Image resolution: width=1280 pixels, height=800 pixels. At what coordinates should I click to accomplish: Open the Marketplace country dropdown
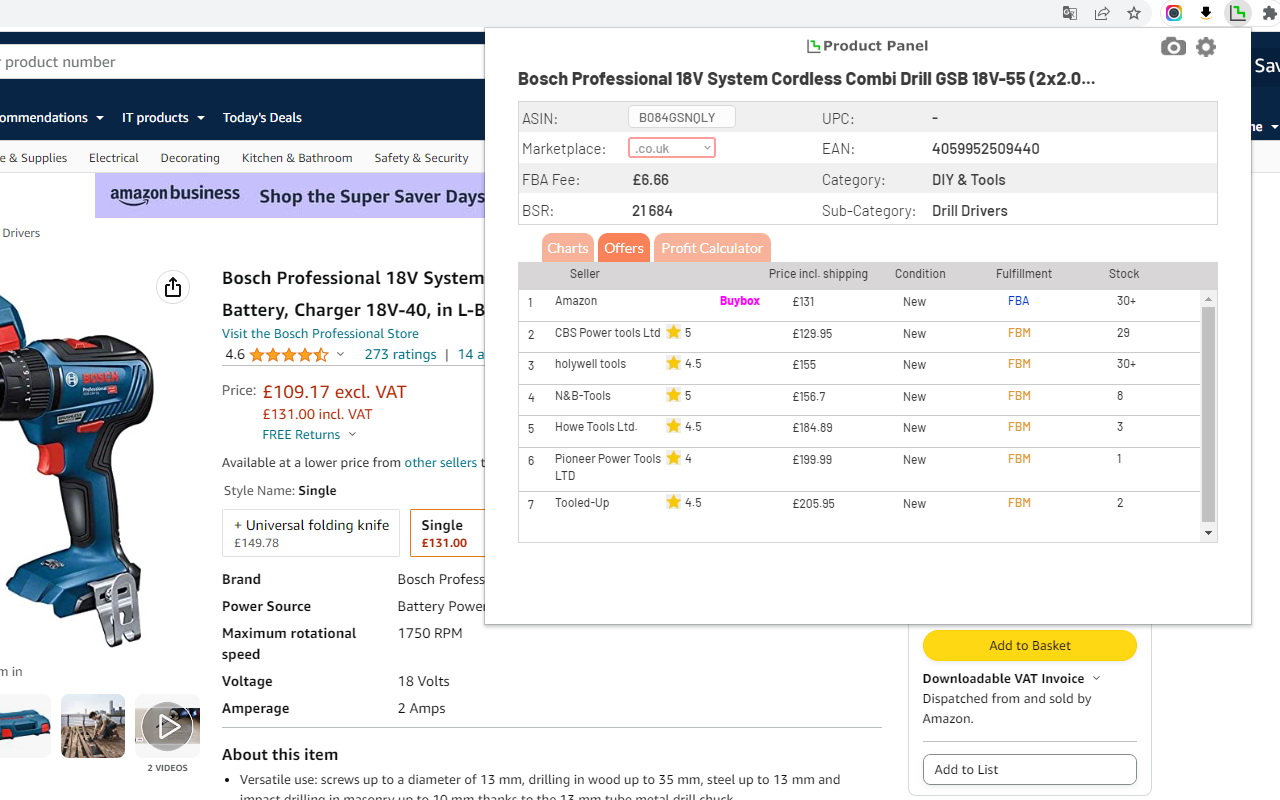tap(671, 147)
